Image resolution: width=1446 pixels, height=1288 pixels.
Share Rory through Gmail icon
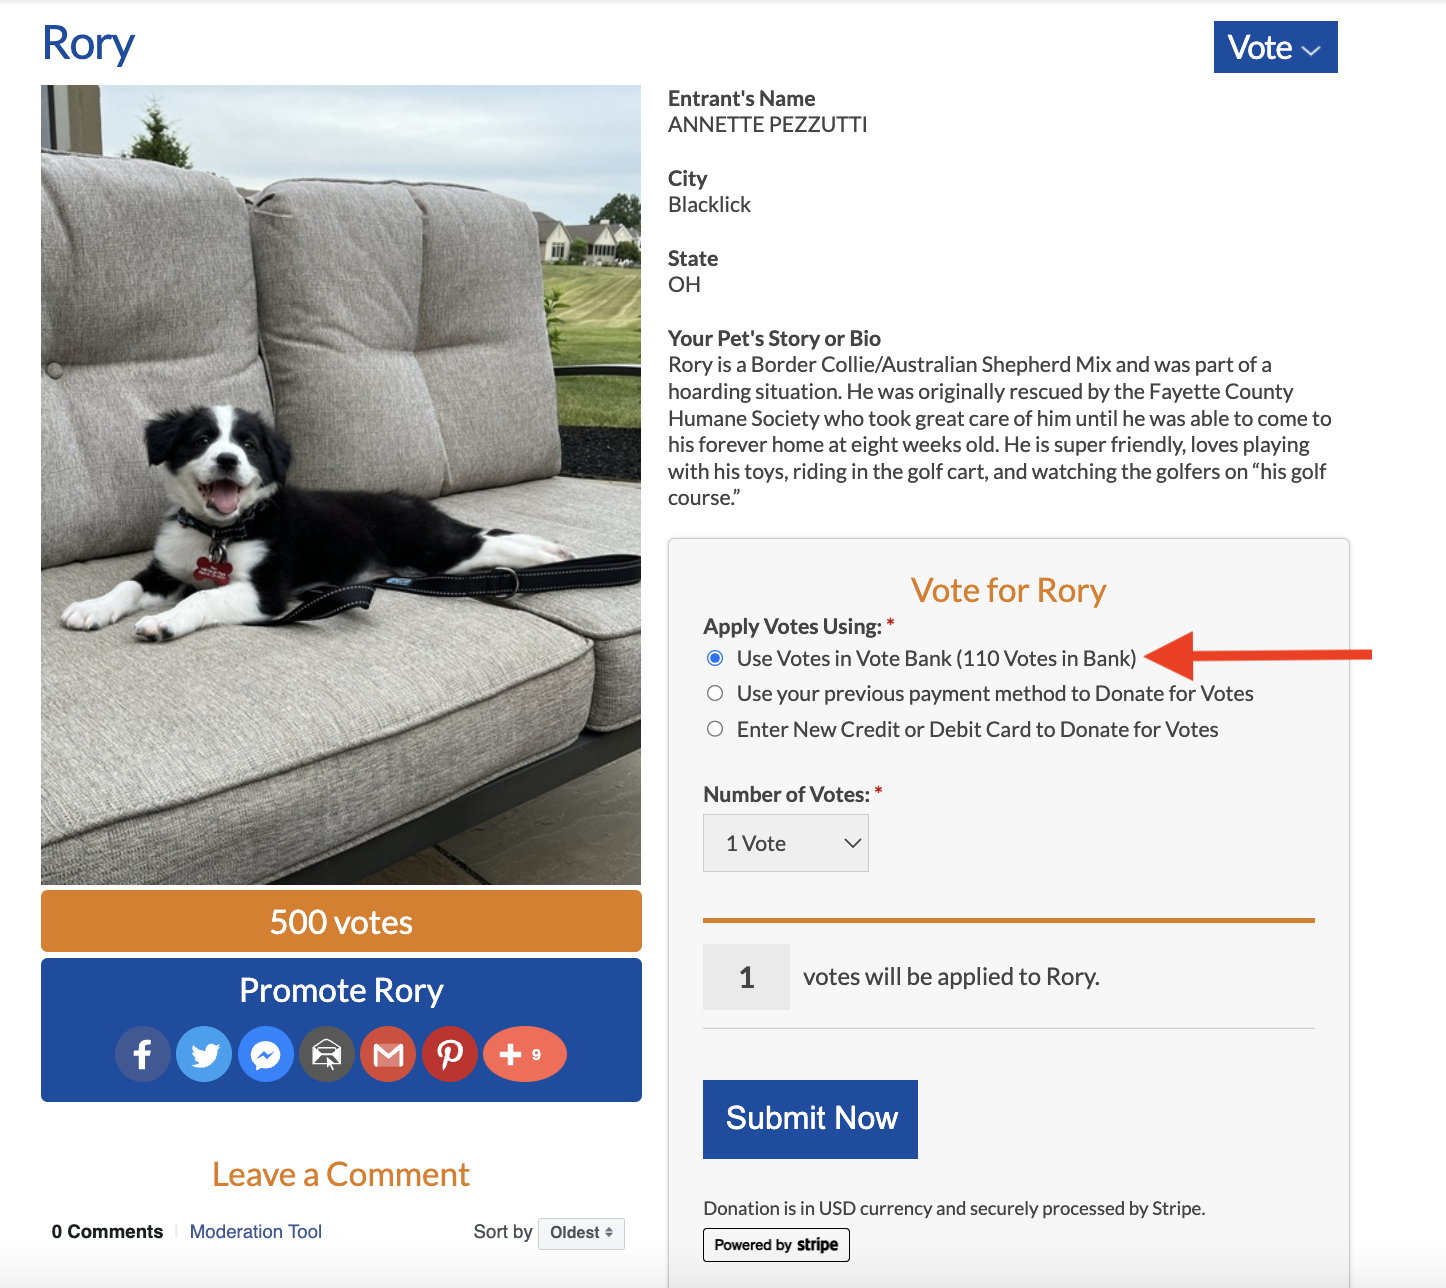pos(388,1054)
